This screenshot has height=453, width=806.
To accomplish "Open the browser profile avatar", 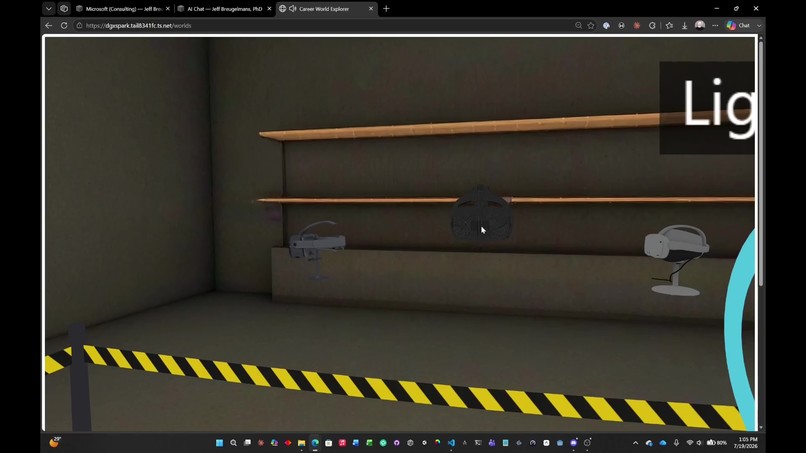I will coord(700,25).
